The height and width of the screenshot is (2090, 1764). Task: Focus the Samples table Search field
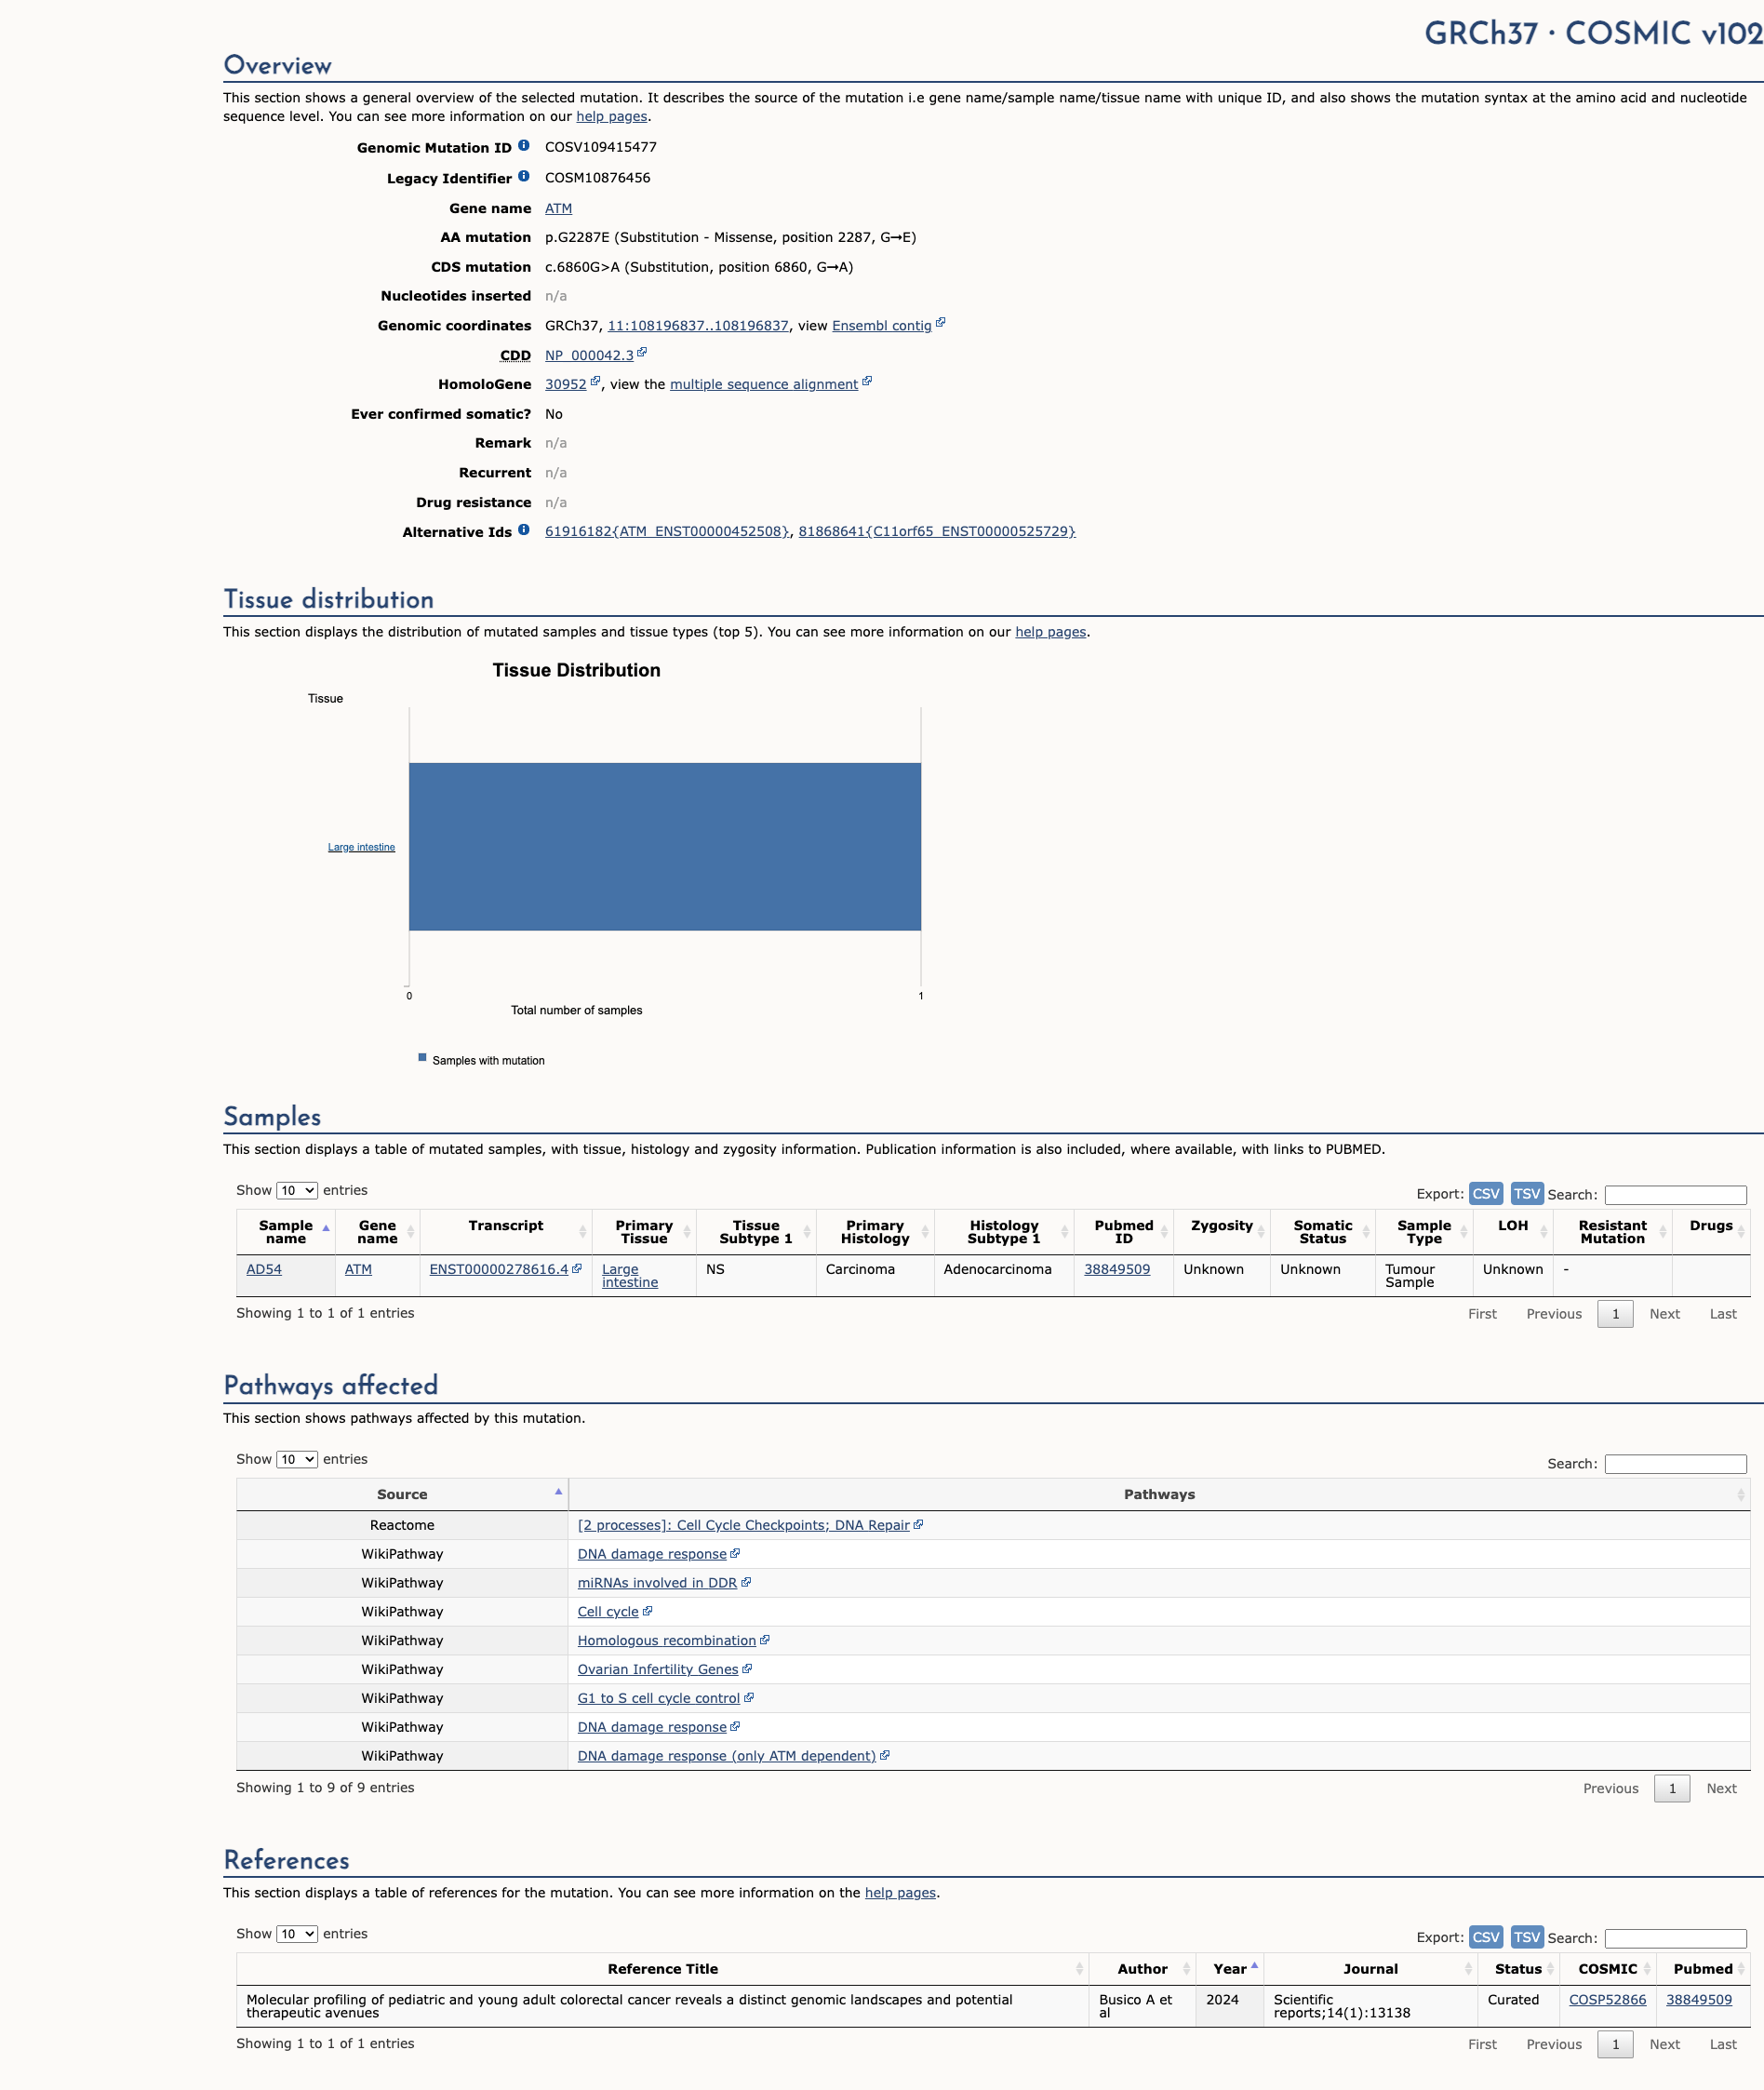(x=1675, y=1195)
